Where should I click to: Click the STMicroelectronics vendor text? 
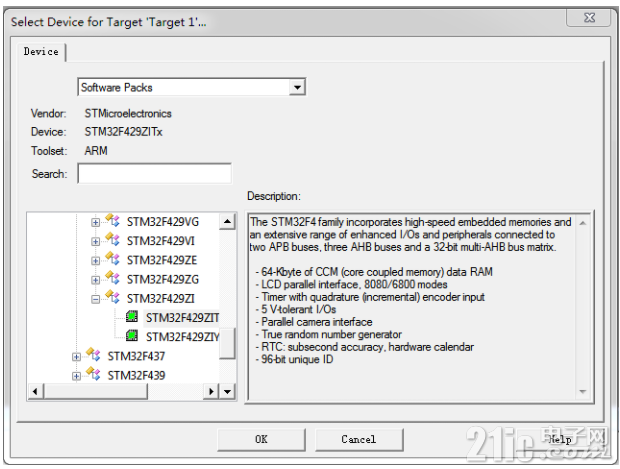128,113
